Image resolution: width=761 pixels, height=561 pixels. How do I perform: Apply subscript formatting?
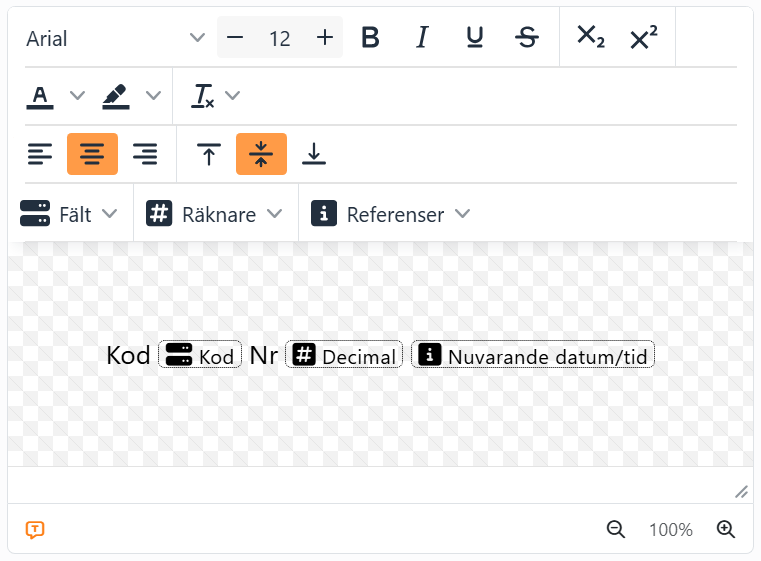point(591,37)
